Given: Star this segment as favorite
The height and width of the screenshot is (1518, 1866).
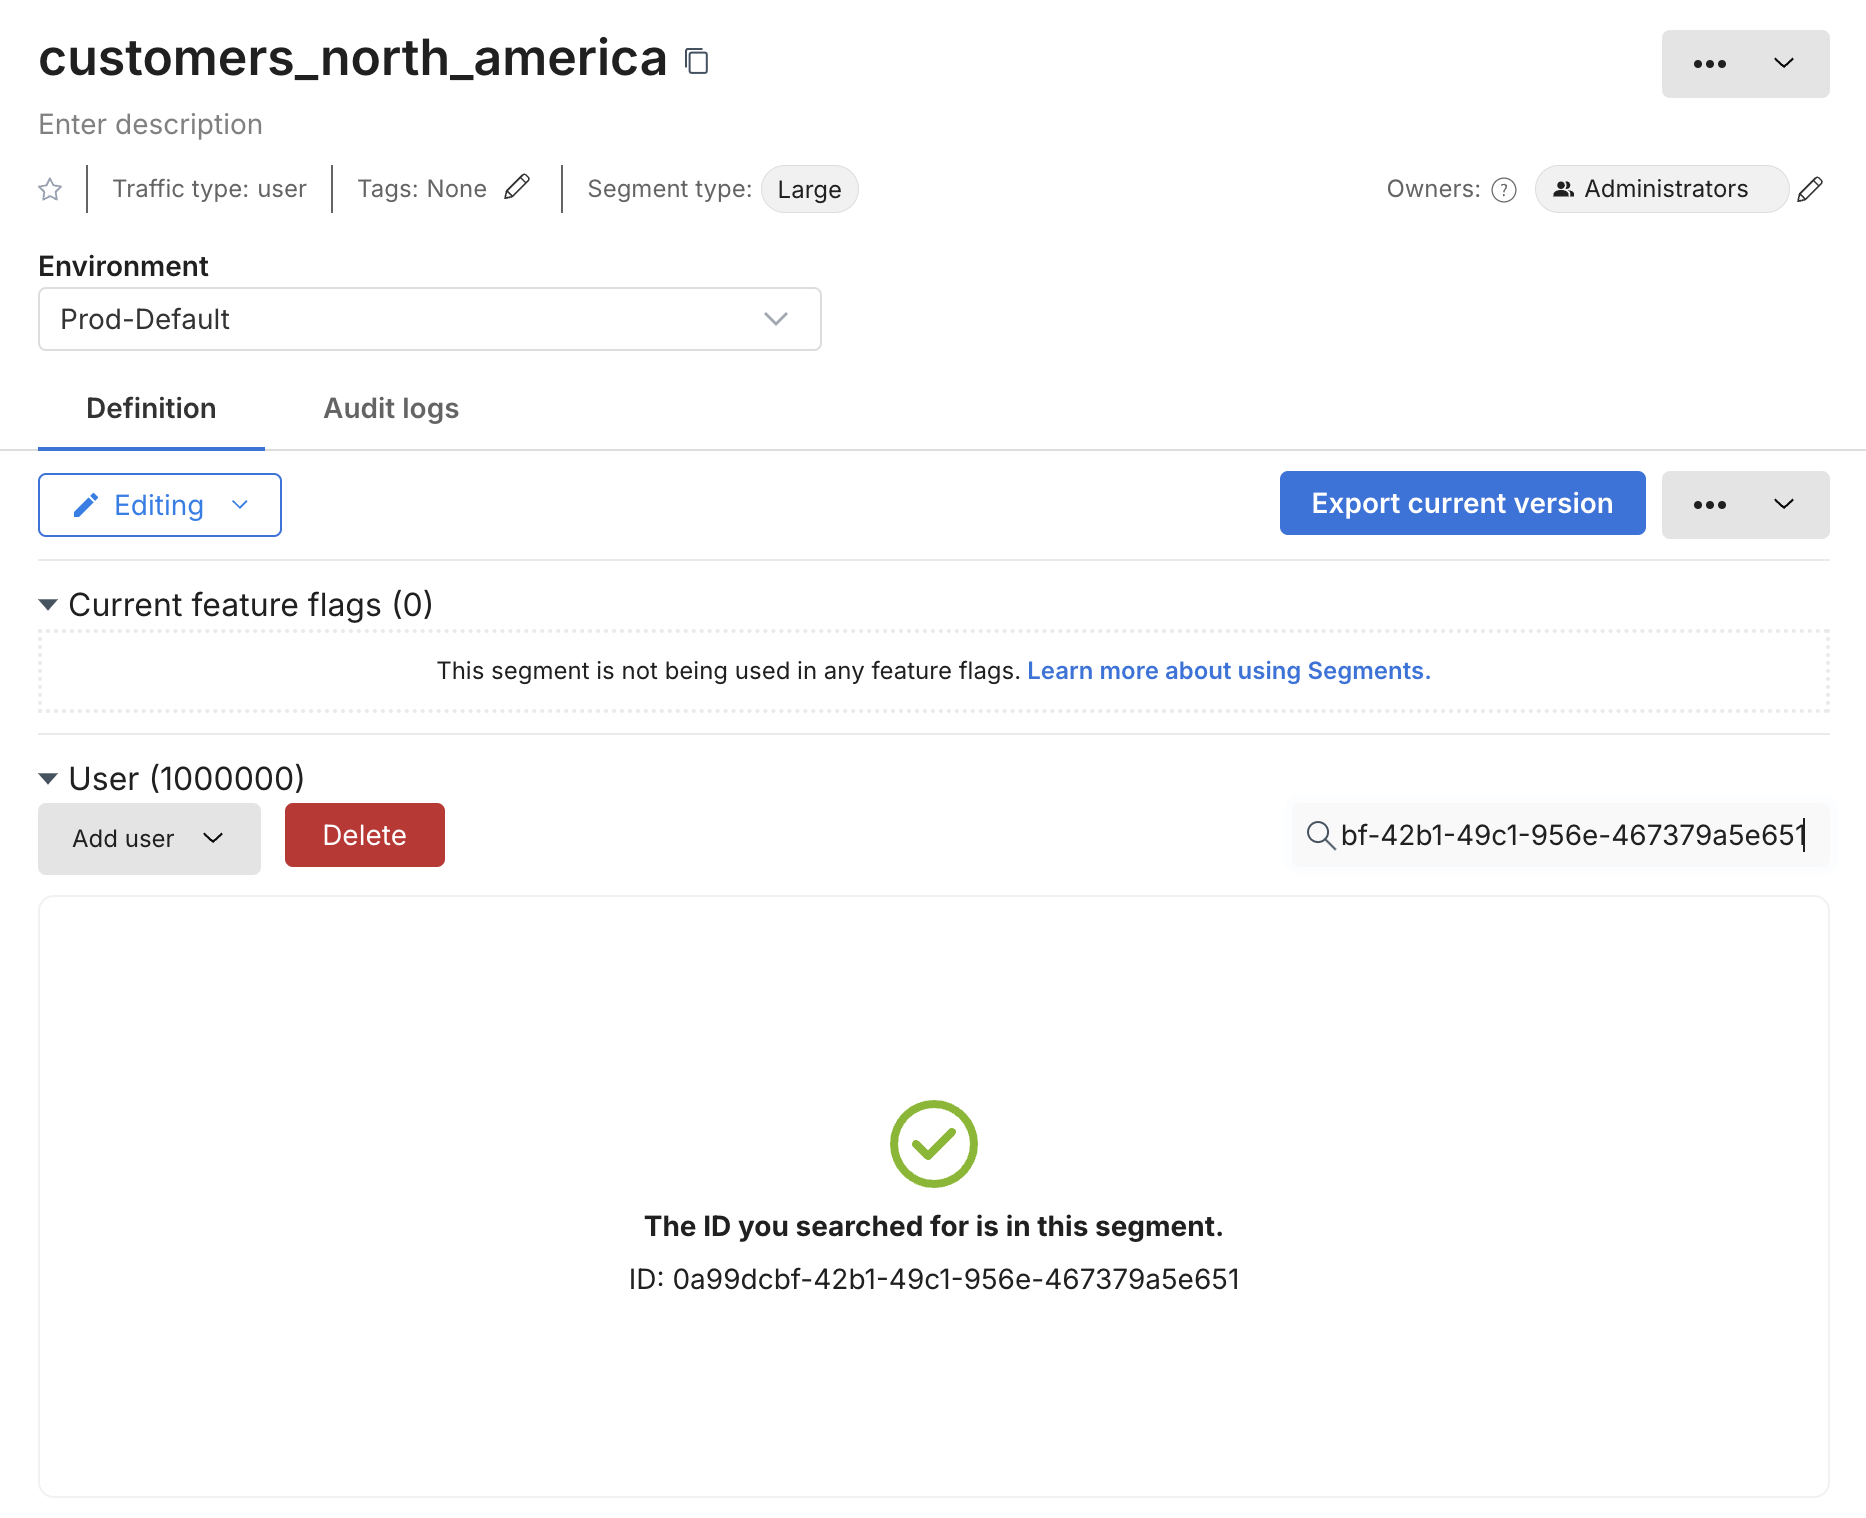Looking at the screenshot, I should (x=50, y=189).
